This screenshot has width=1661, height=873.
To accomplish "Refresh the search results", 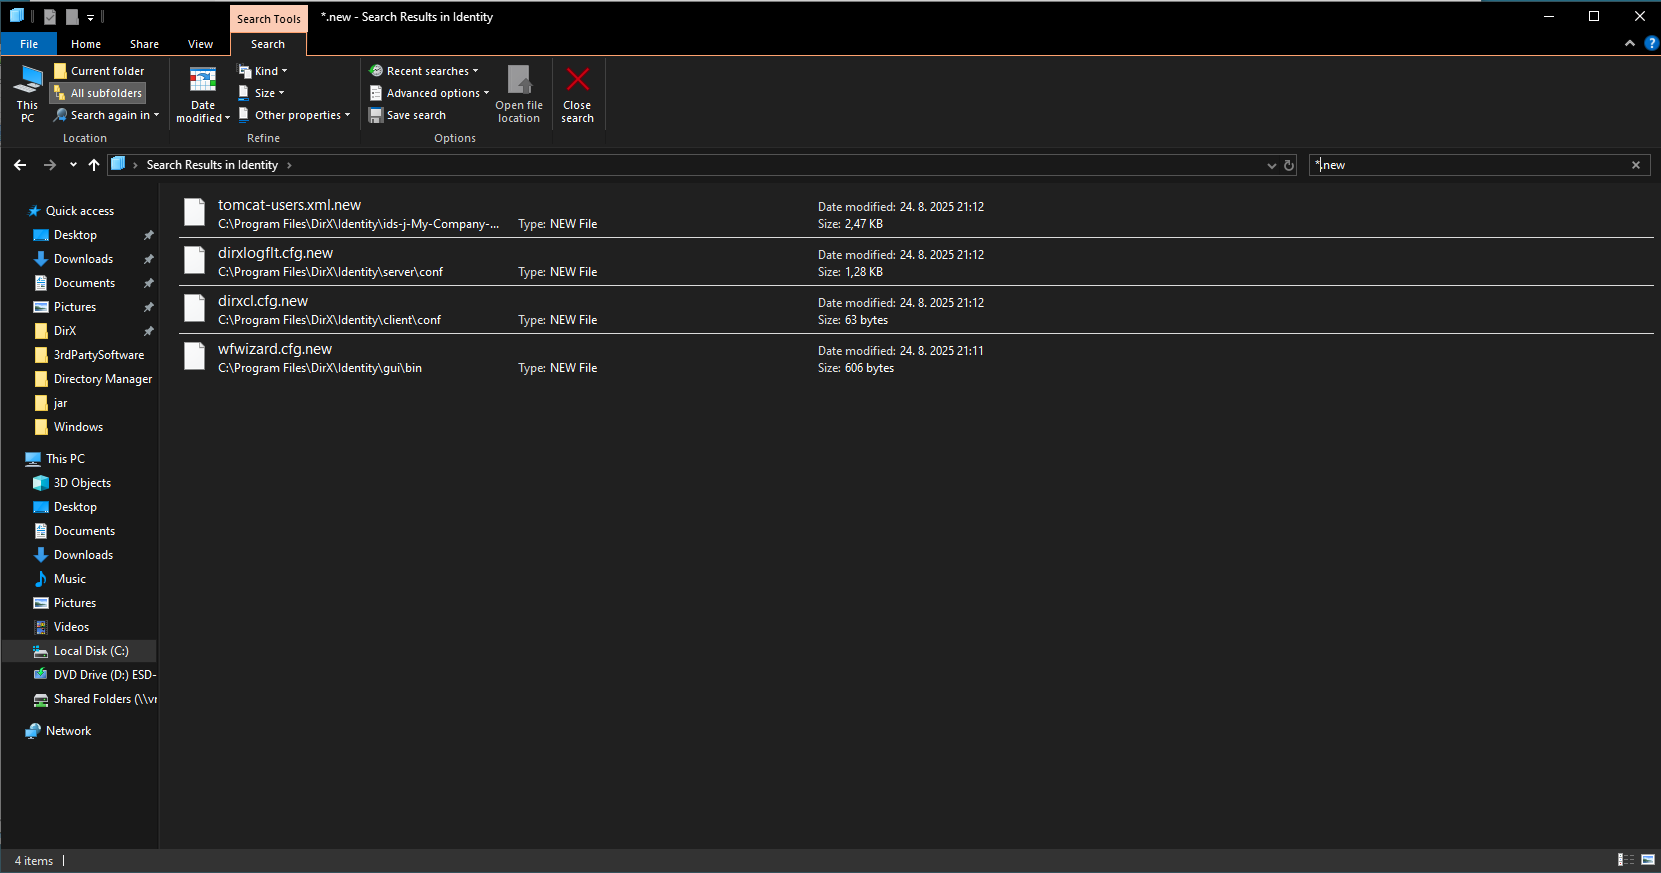I will 1289,165.
